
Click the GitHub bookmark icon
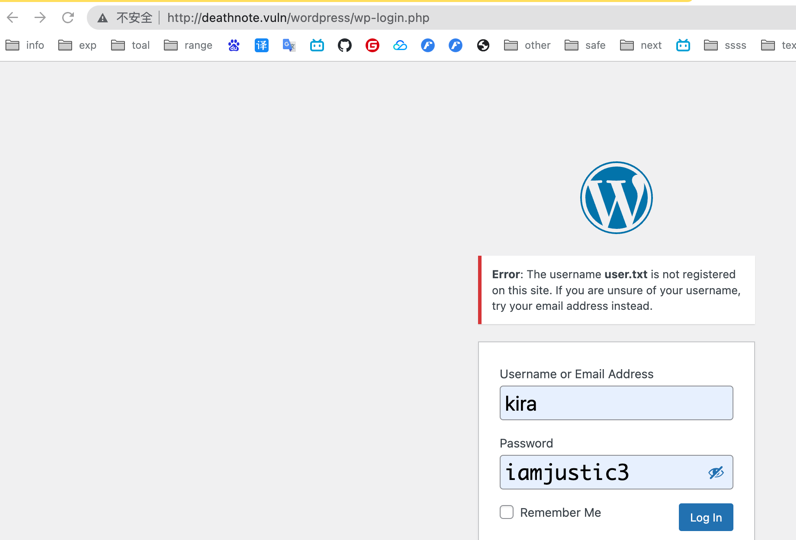coord(345,45)
